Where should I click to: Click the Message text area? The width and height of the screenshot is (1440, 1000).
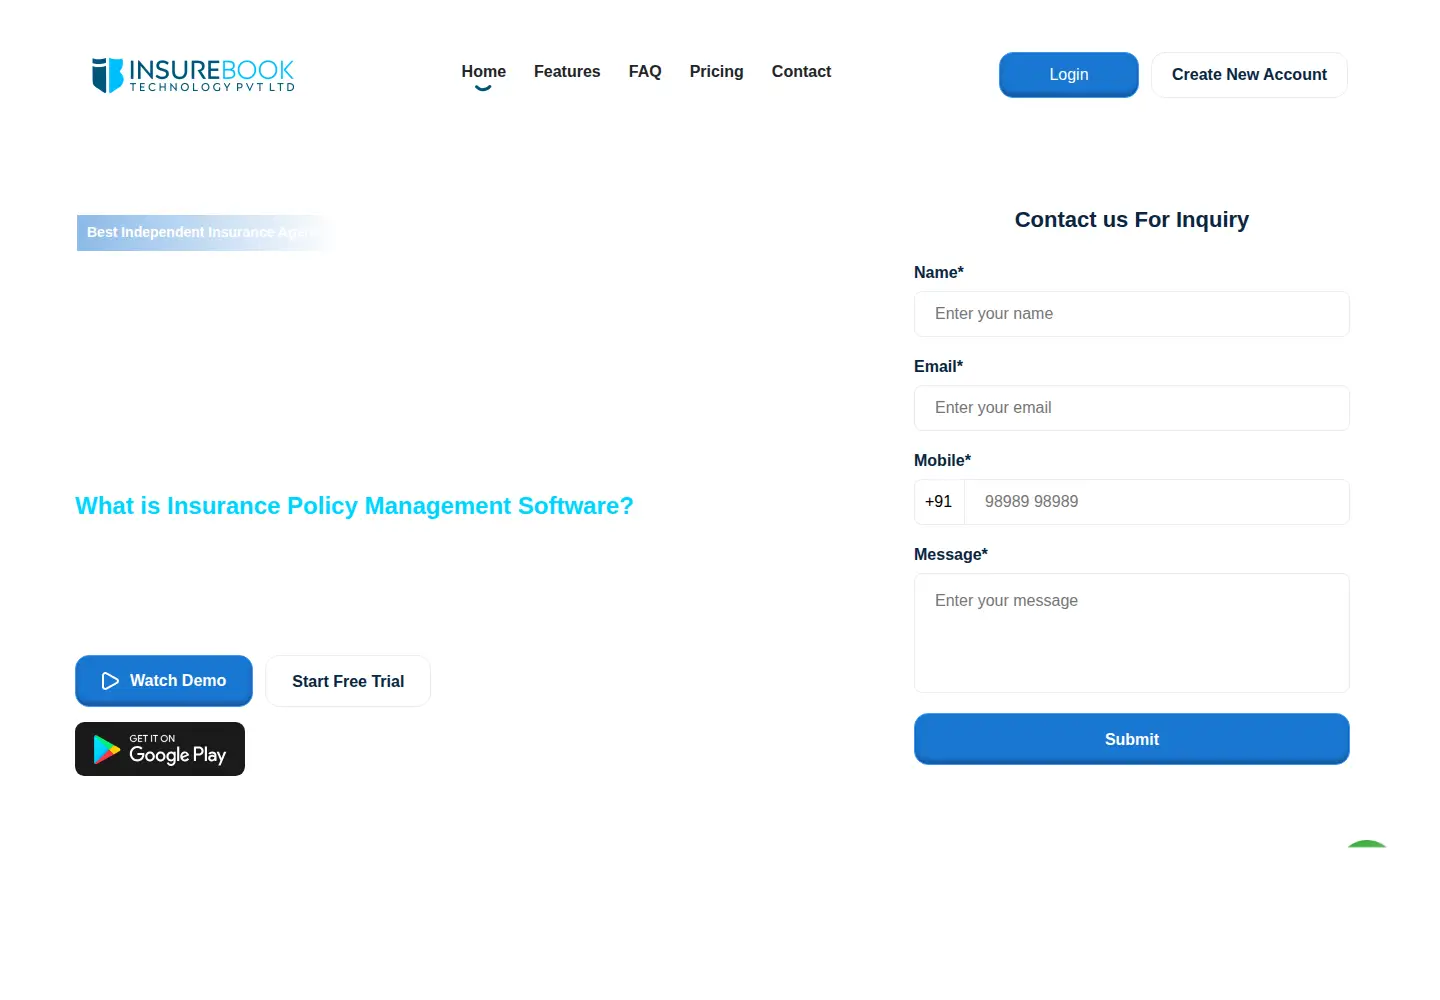(1131, 633)
